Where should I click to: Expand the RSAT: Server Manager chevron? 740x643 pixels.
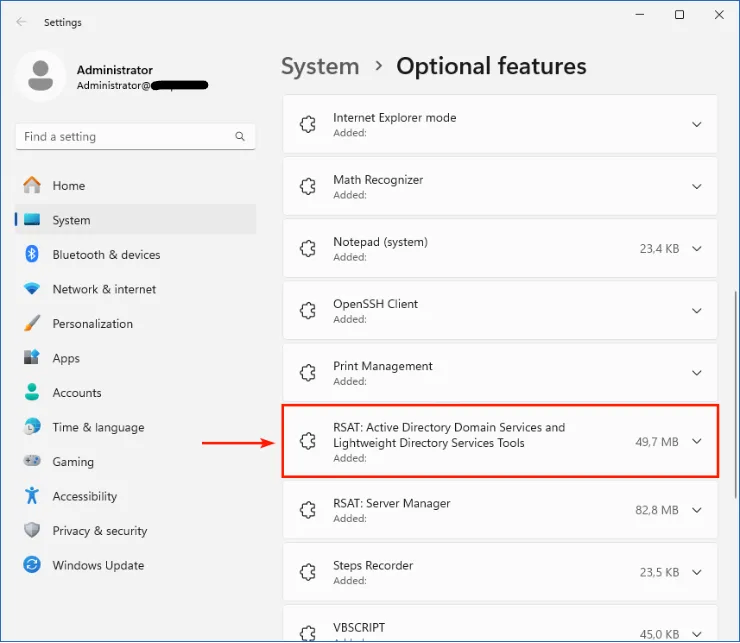[697, 511]
